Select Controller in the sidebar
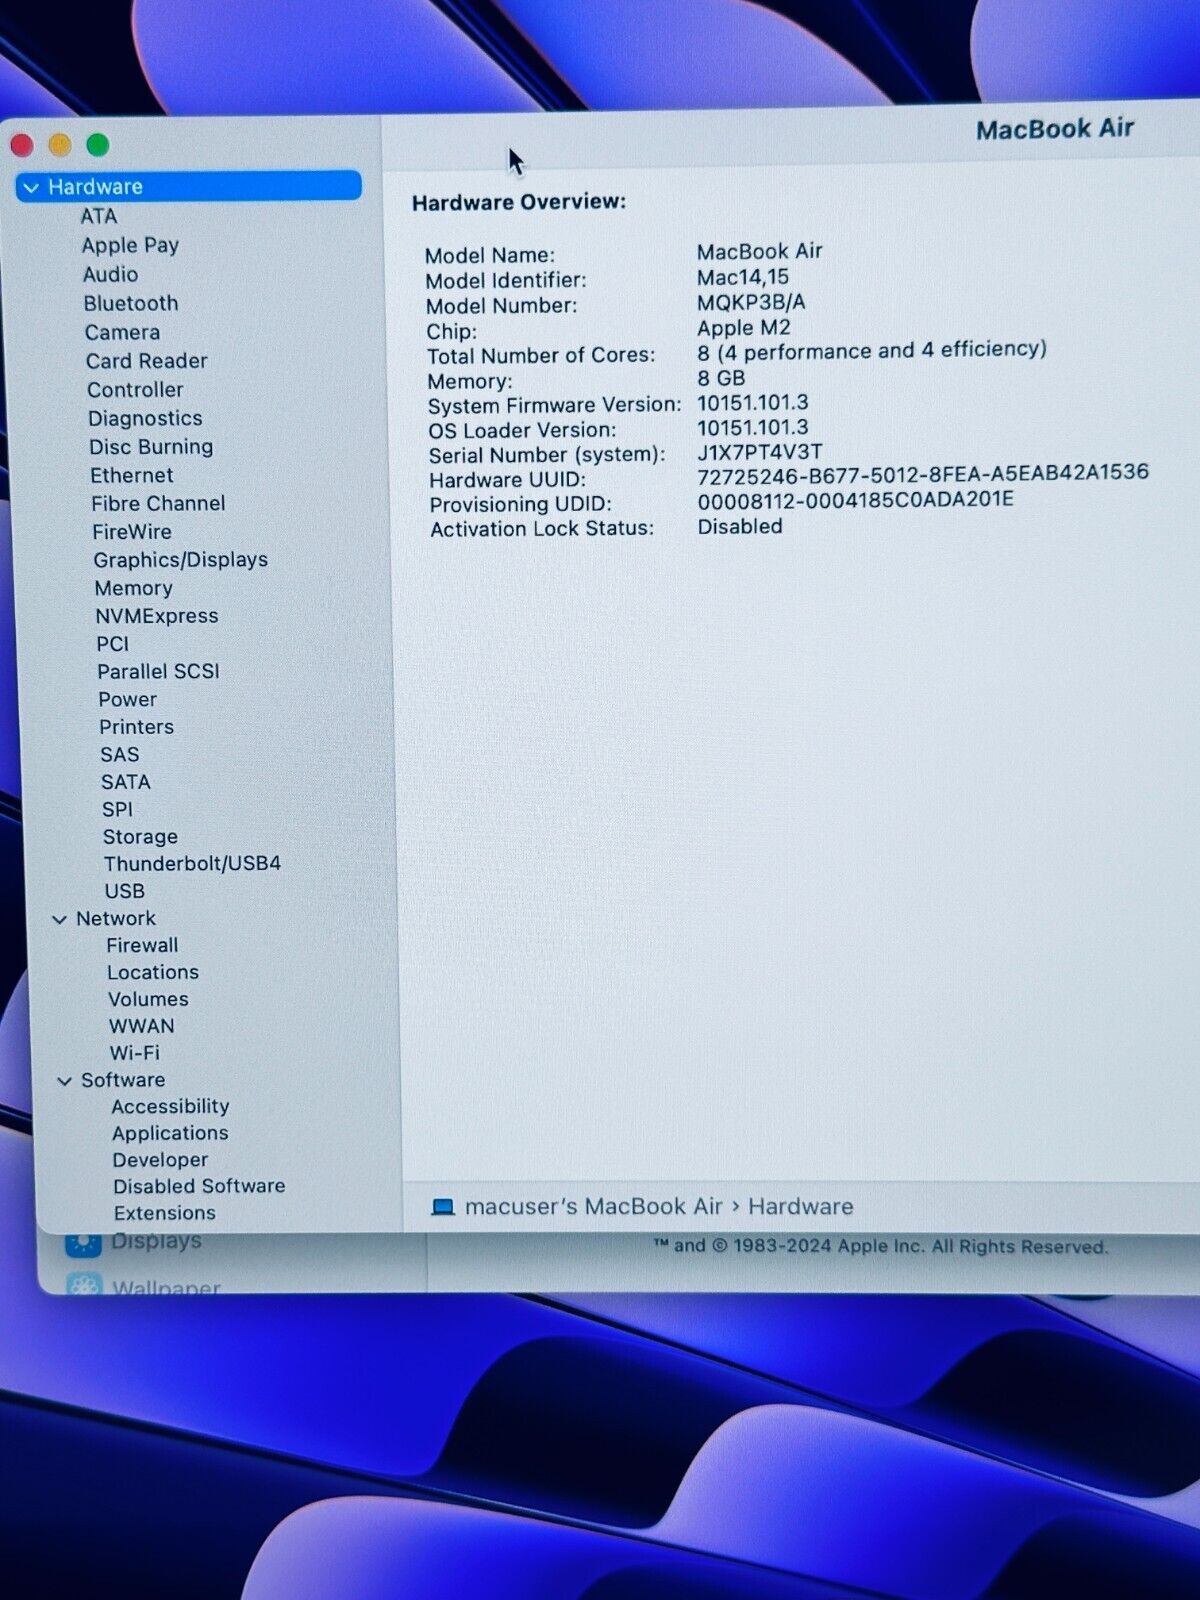 (x=135, y=390)
